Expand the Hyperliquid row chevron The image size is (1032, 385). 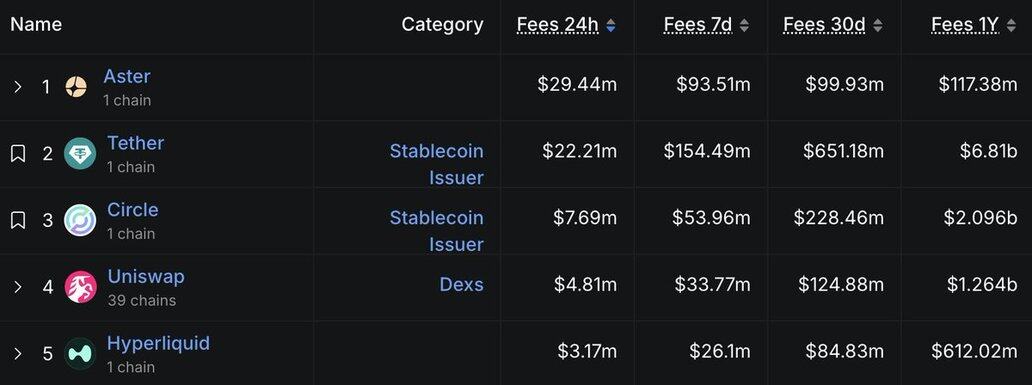coord(18,353)
